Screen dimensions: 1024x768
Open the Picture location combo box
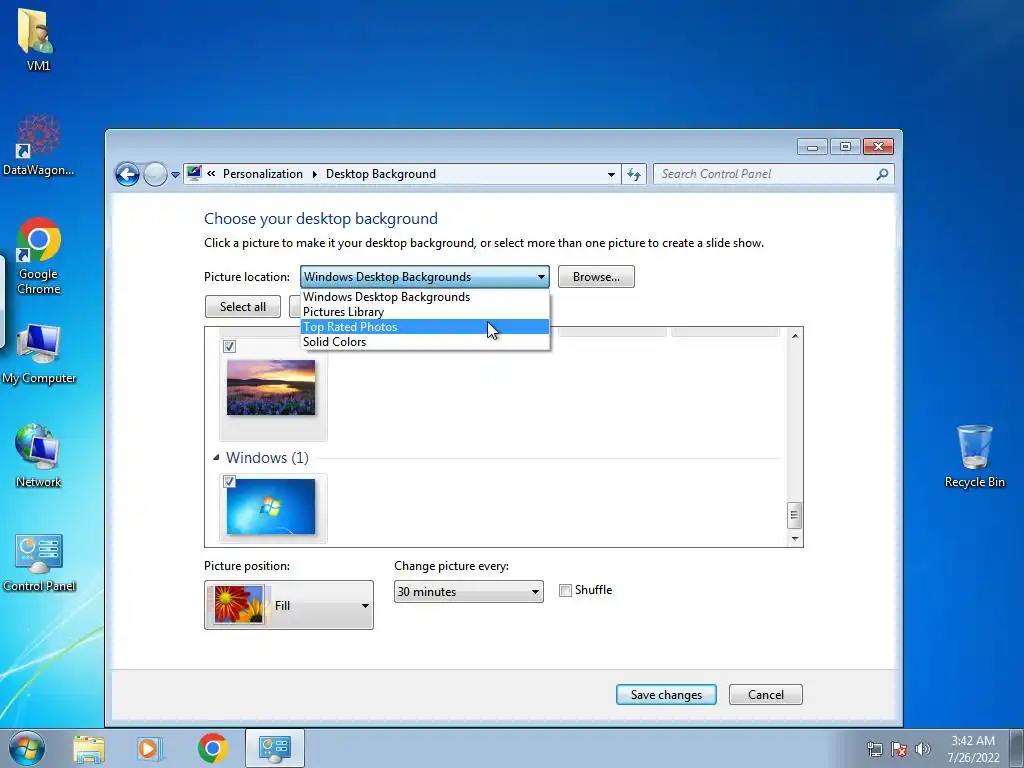[x=424, y=277]
